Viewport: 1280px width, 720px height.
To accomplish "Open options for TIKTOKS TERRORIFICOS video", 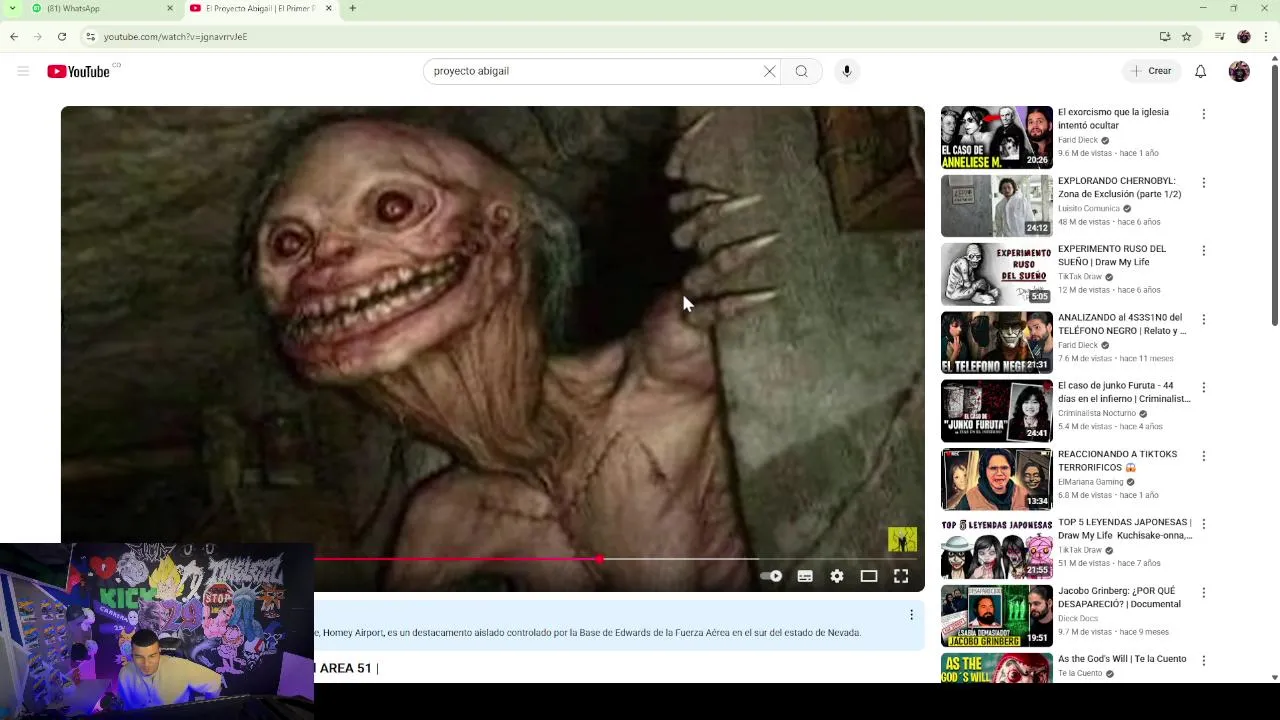I will point(1204,456).
